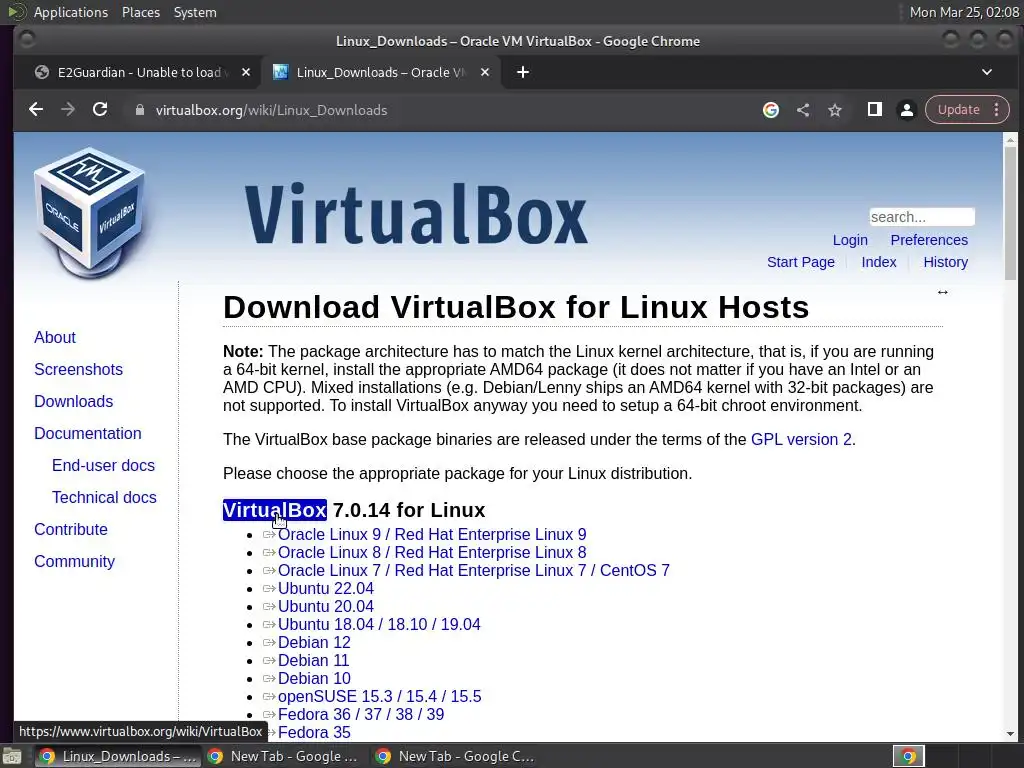Switch to the E2Guardian tab
Viewport: 1024px width, 768px height.
142,72
